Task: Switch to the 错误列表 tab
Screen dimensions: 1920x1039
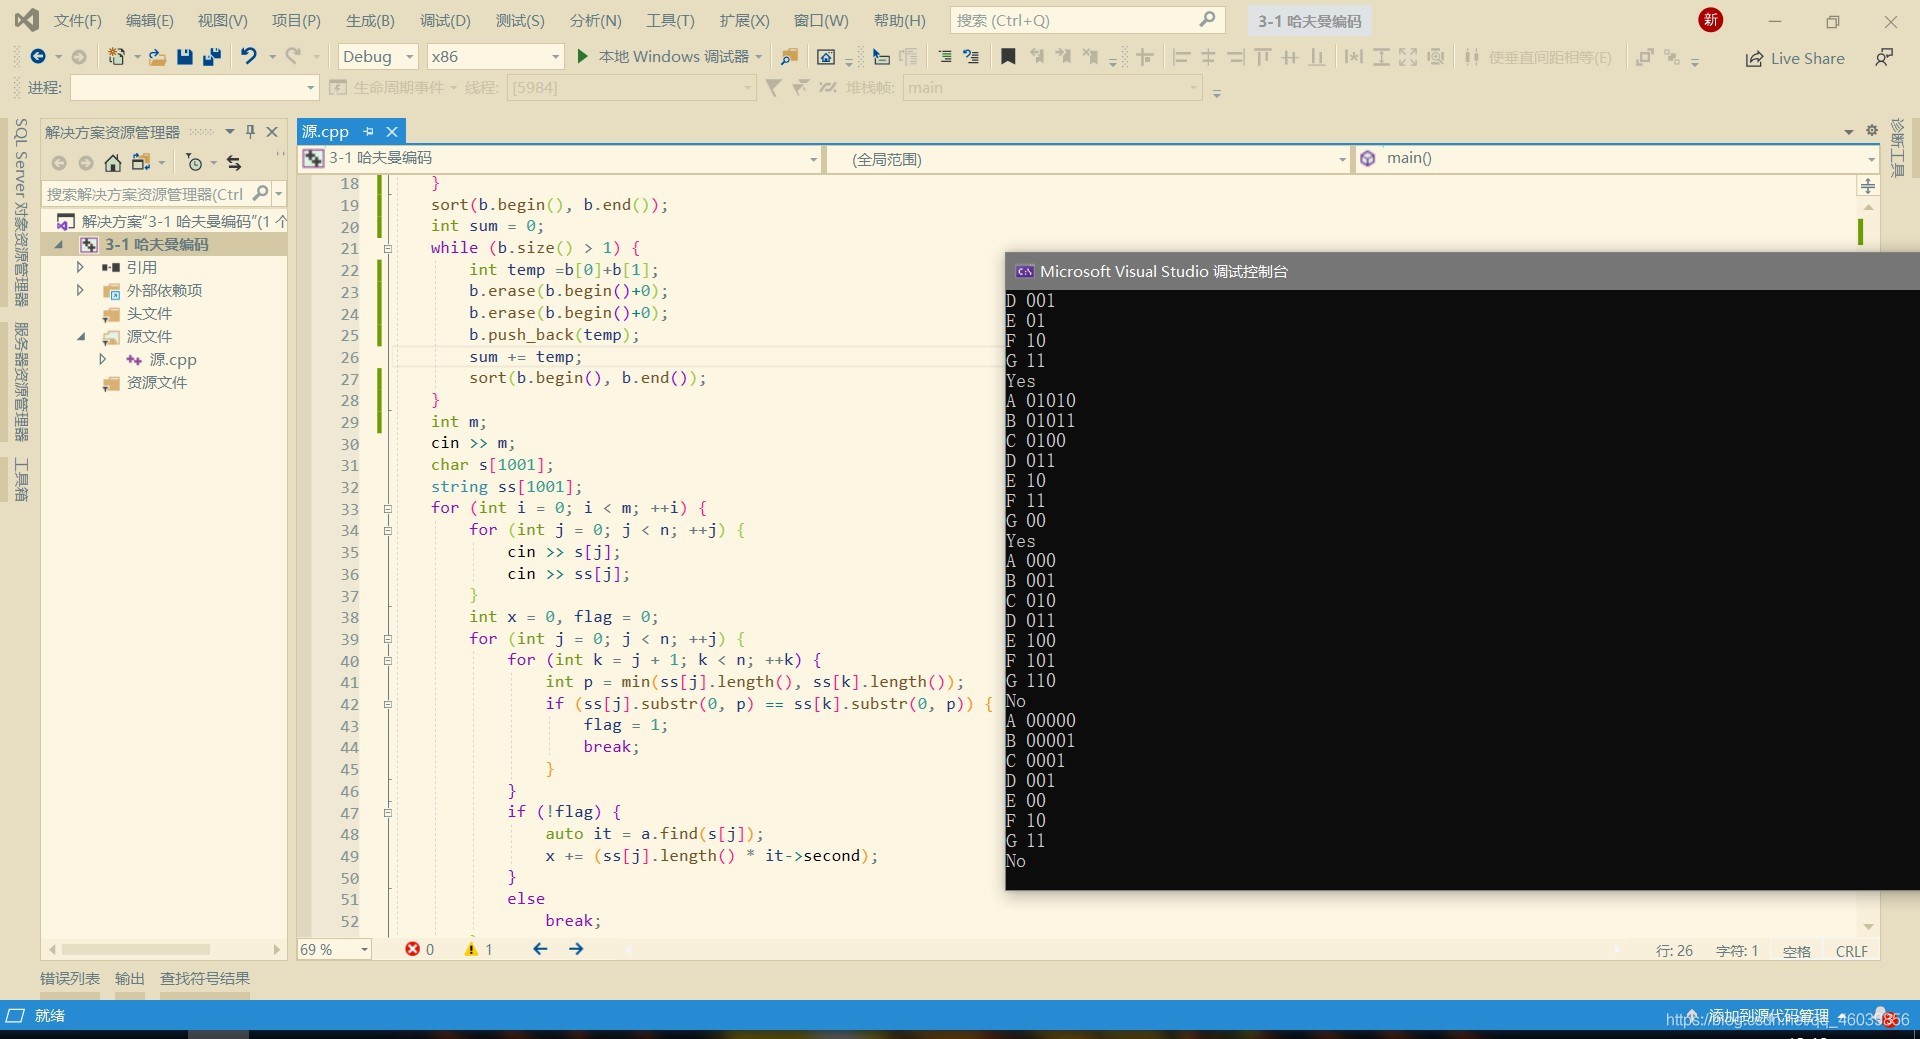Action: [70, 978]
